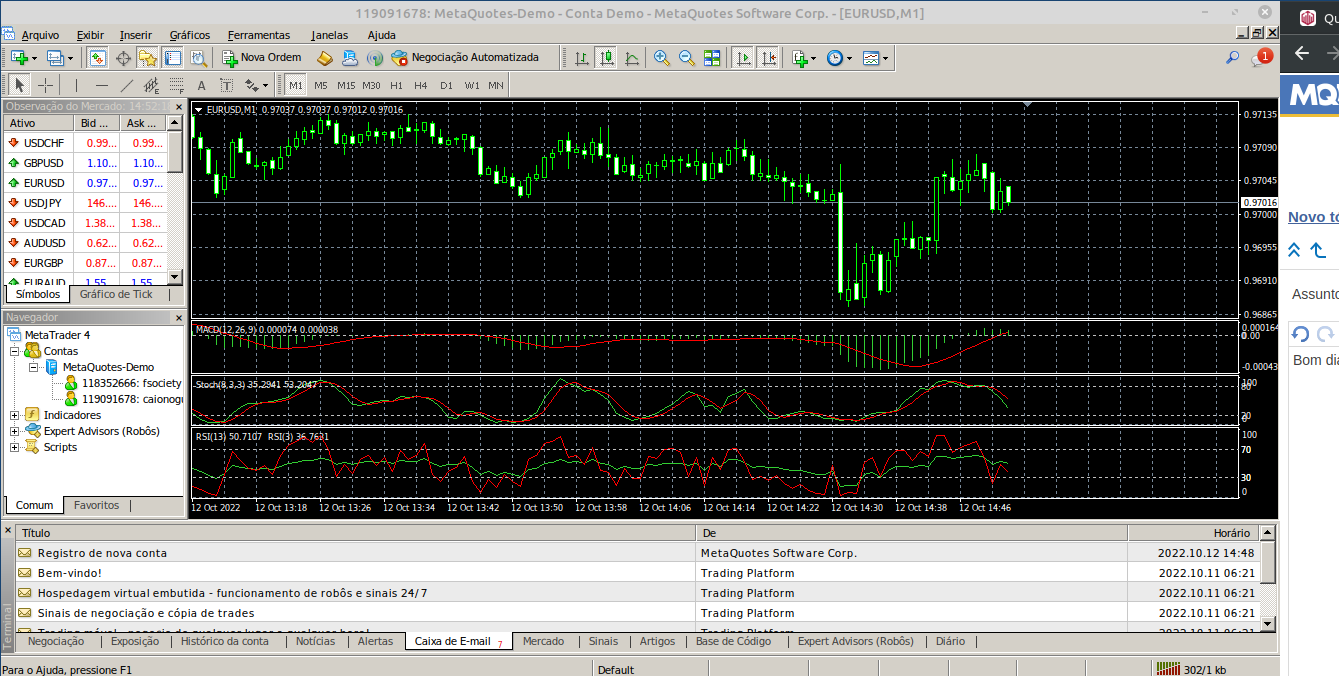
Task: Toggle the Data Window crosshair-circle icon
Action: coord(124,58)
